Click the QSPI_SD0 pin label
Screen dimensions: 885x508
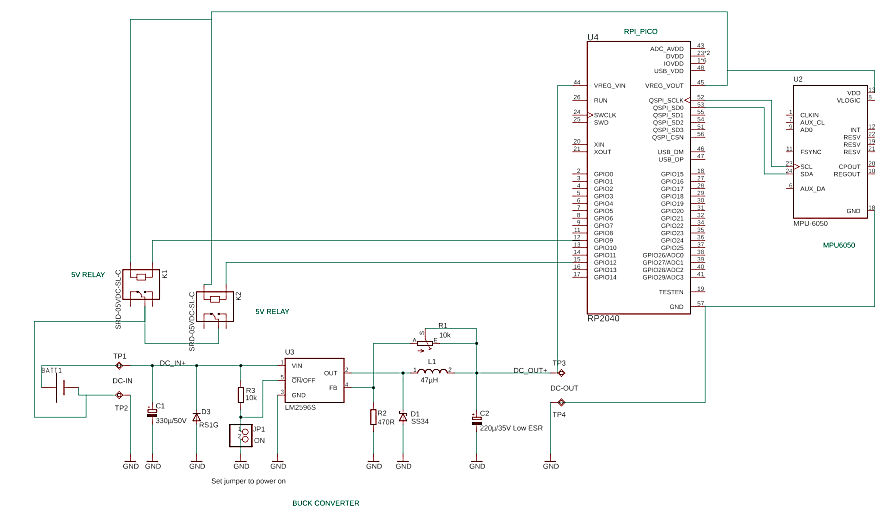click(x=668, y=108)
